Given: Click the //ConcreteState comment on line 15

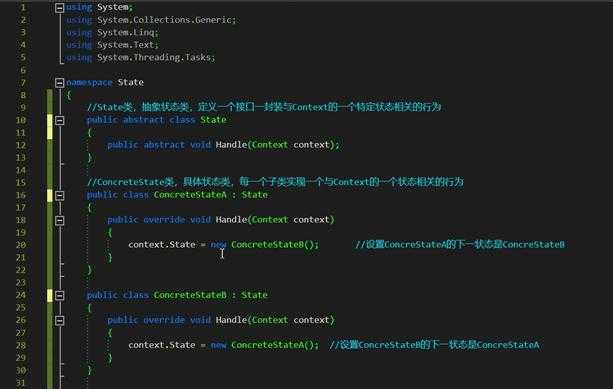Looking at the screenshot, I should click(x=275, y=182).
